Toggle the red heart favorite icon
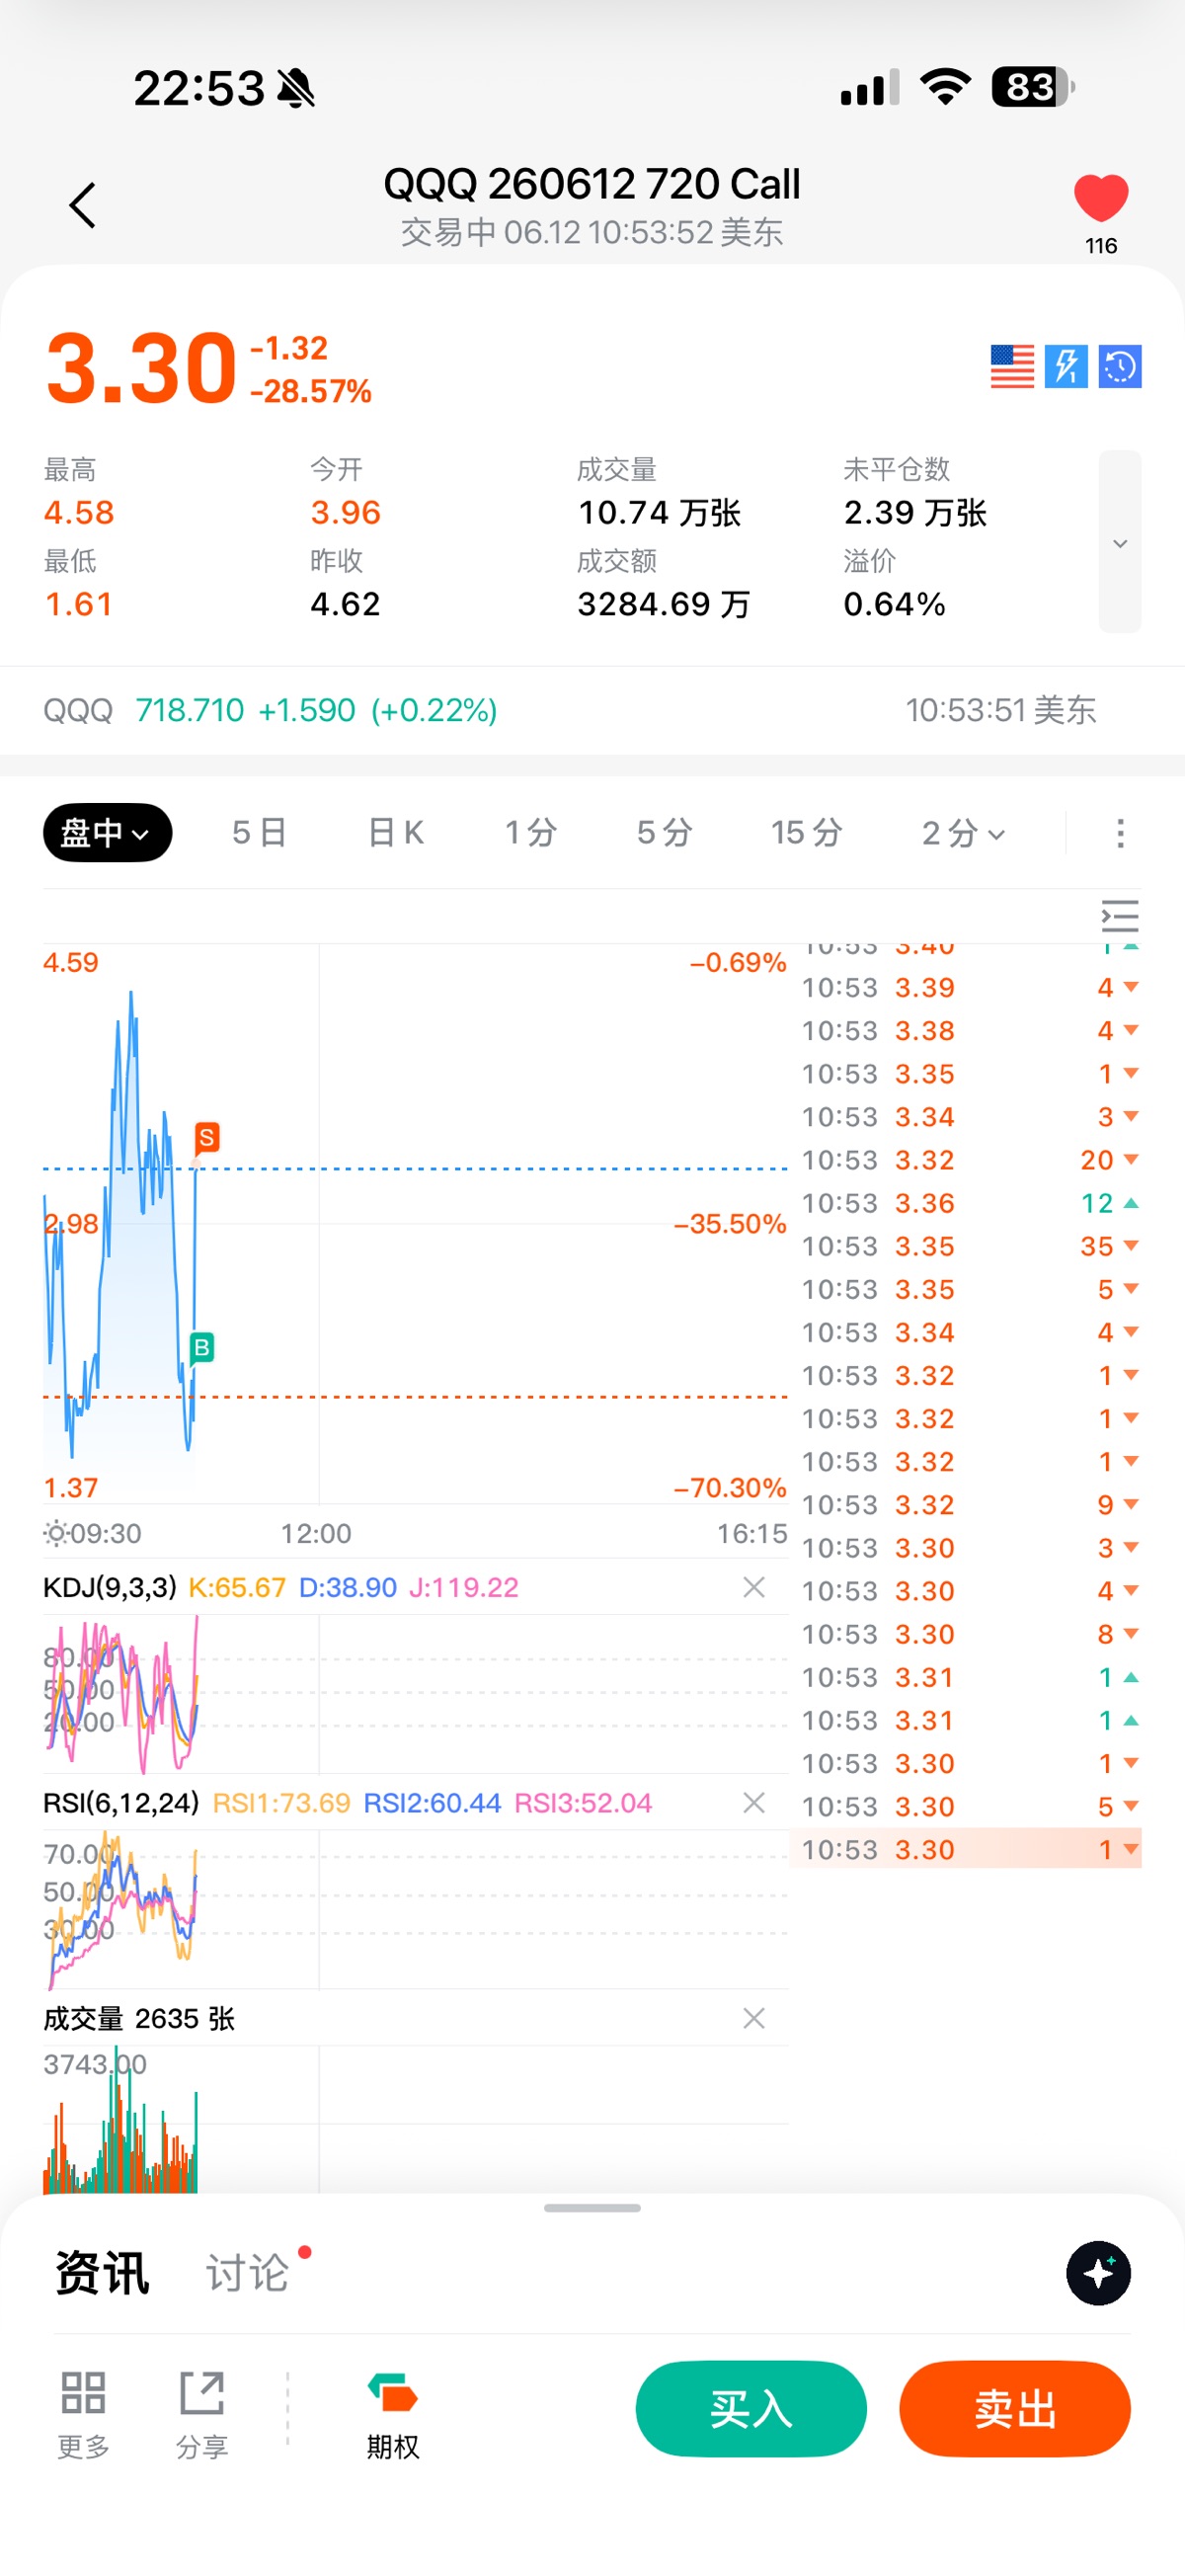 (1101, 197)
